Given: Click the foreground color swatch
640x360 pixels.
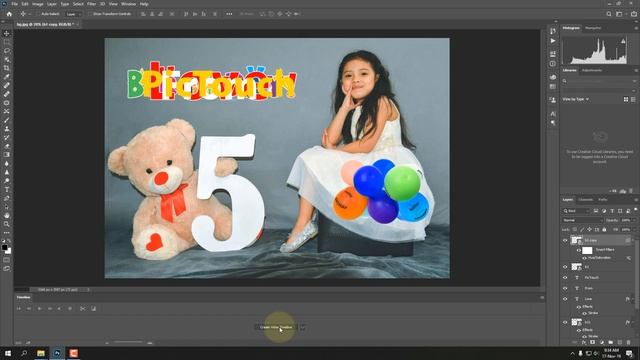Looking at the screenshot, I should 4,248.
